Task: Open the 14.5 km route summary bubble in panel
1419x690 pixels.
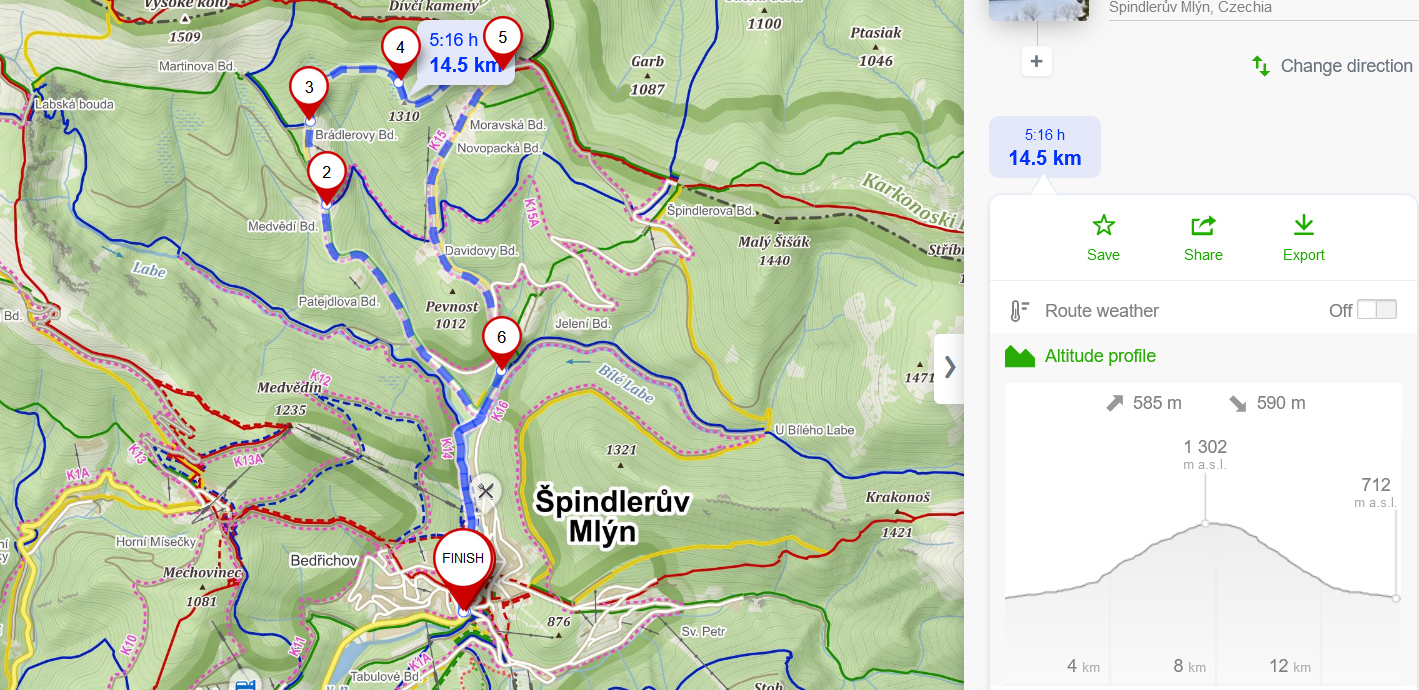Action: click(1044, 147)
